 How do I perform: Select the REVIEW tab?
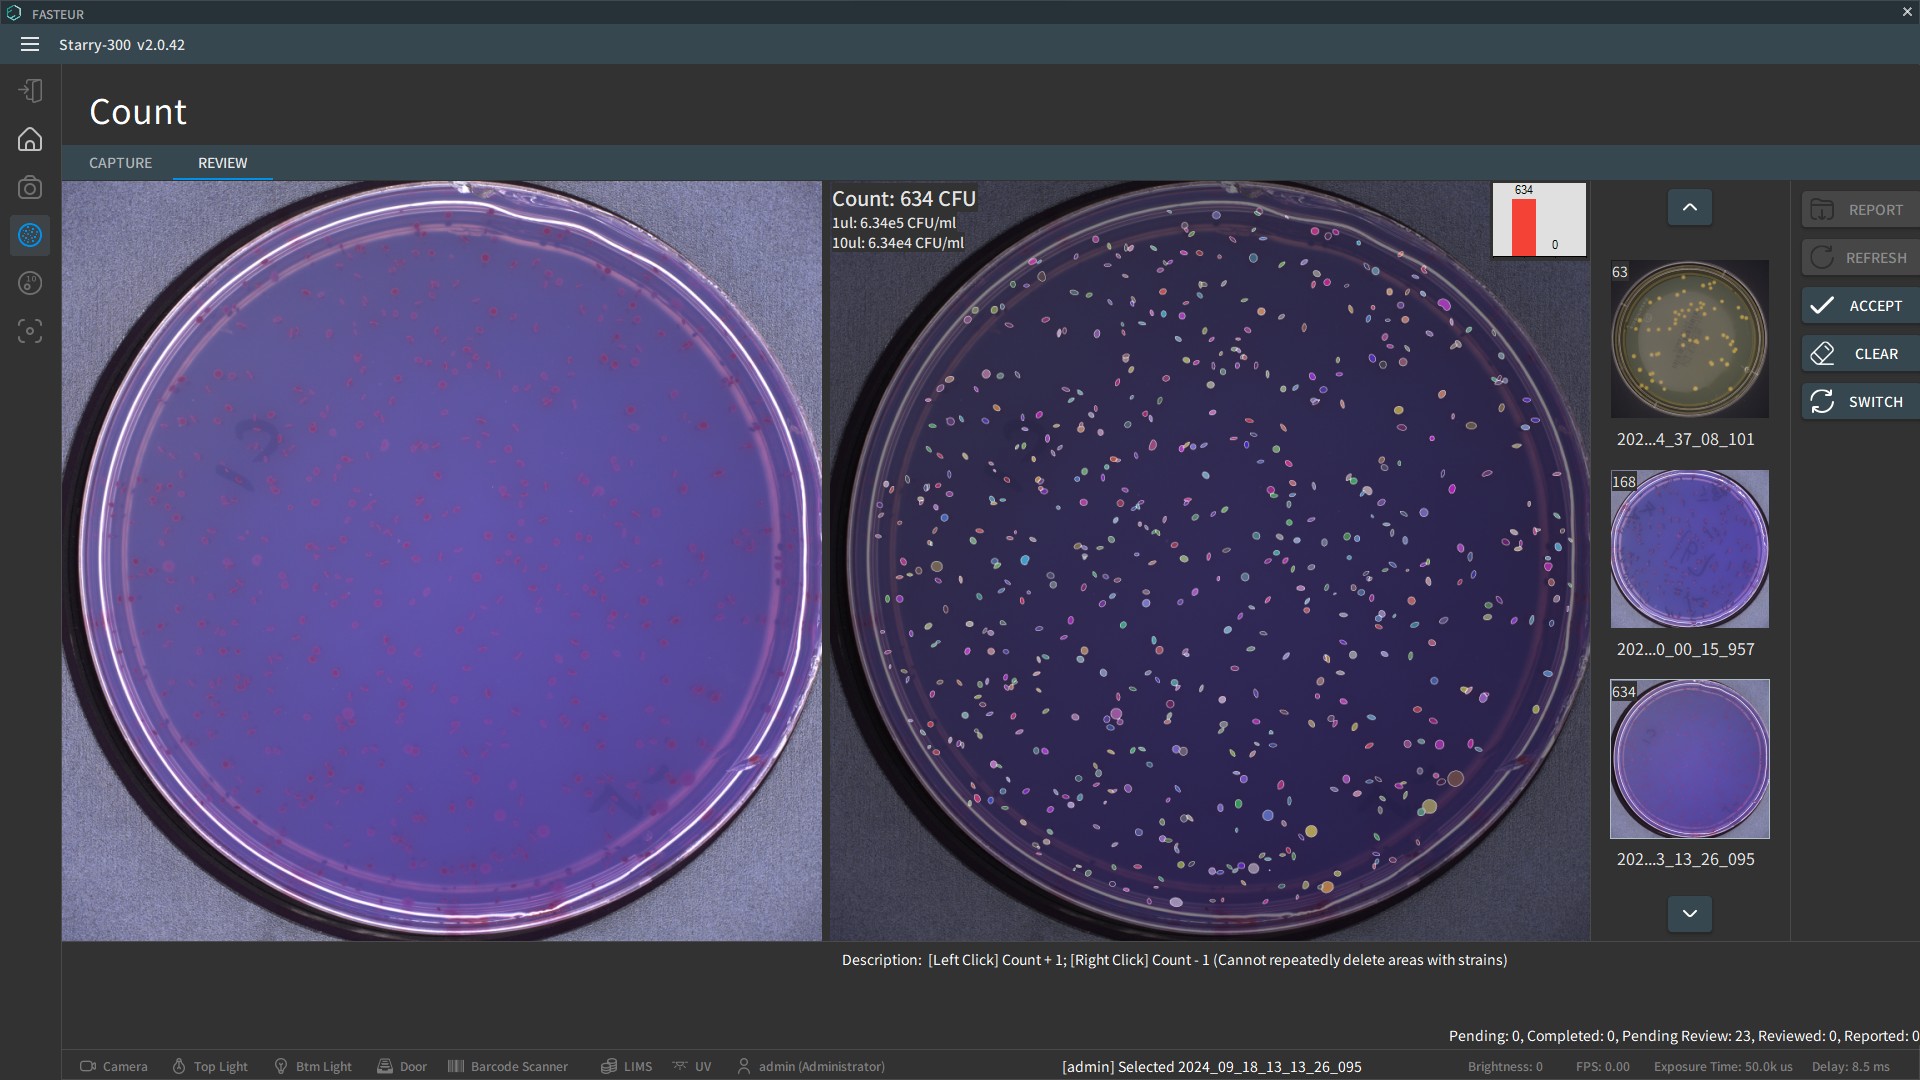222,163
